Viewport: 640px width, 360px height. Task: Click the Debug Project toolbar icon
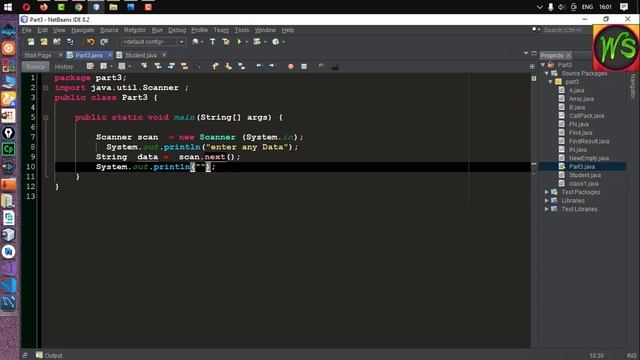pyautogui.click(x=257, y=42)
